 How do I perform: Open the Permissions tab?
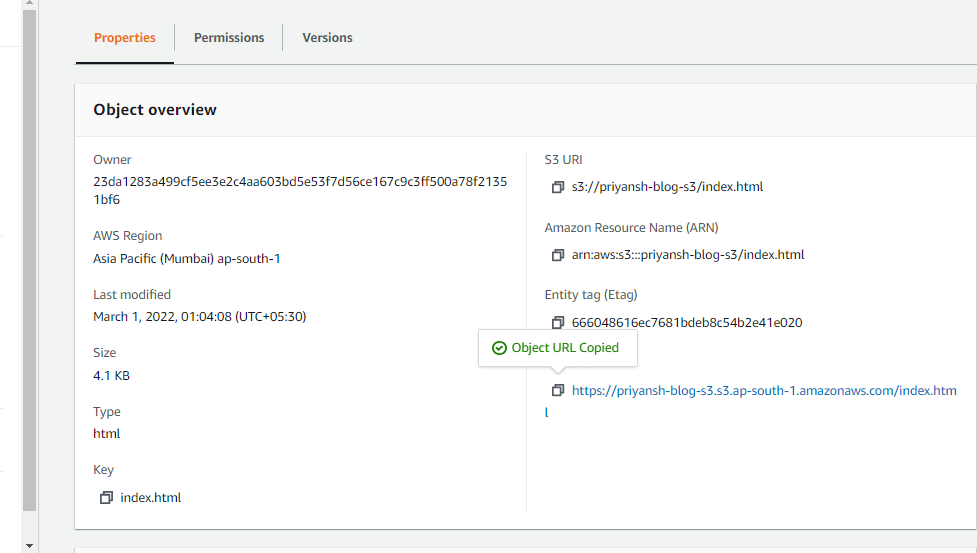229,38
